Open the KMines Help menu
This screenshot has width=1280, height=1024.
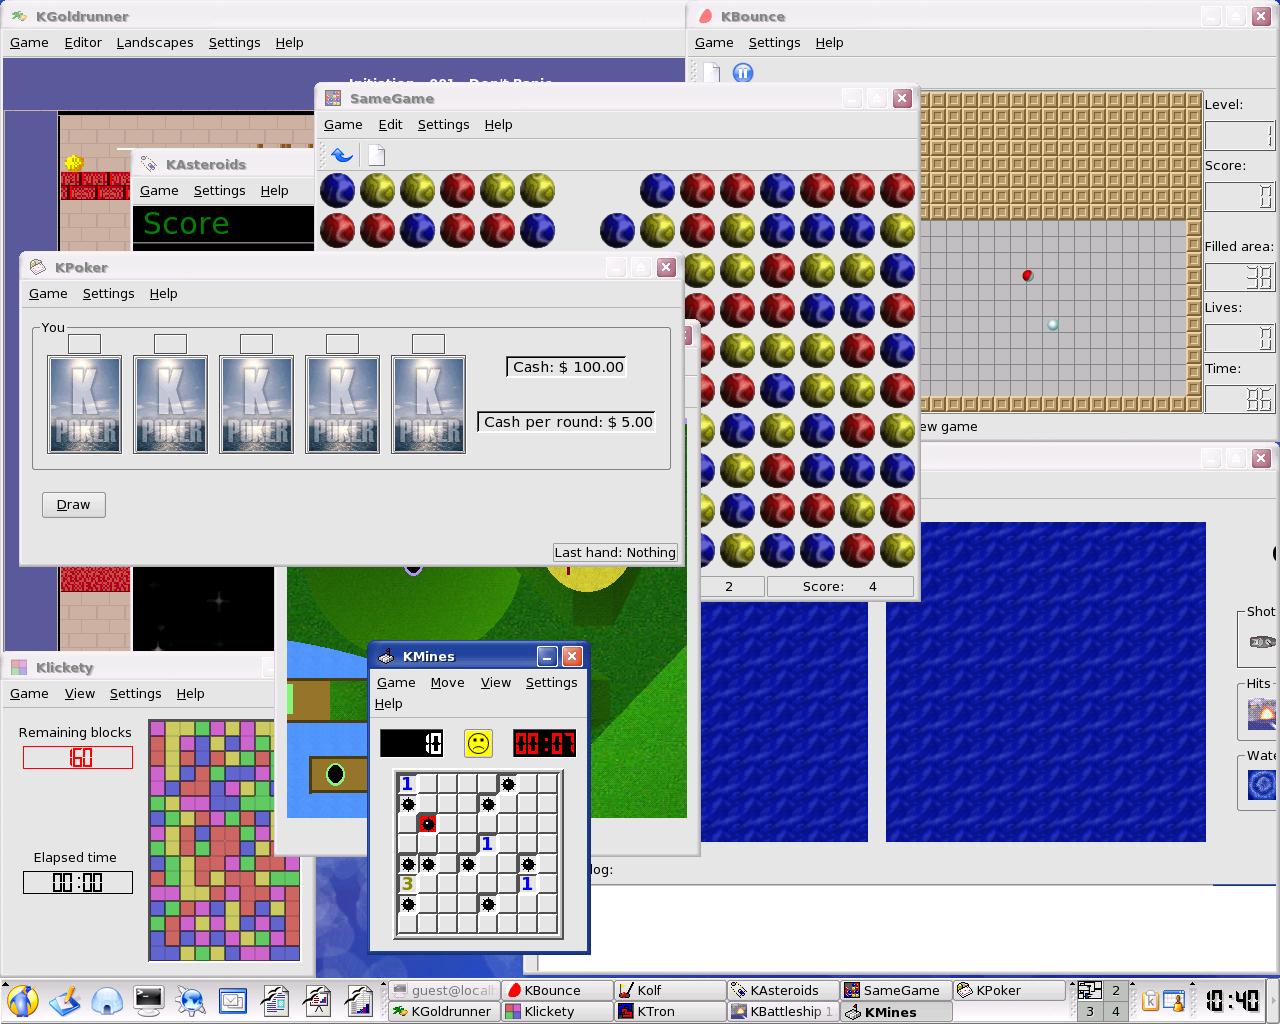point(388,704)
